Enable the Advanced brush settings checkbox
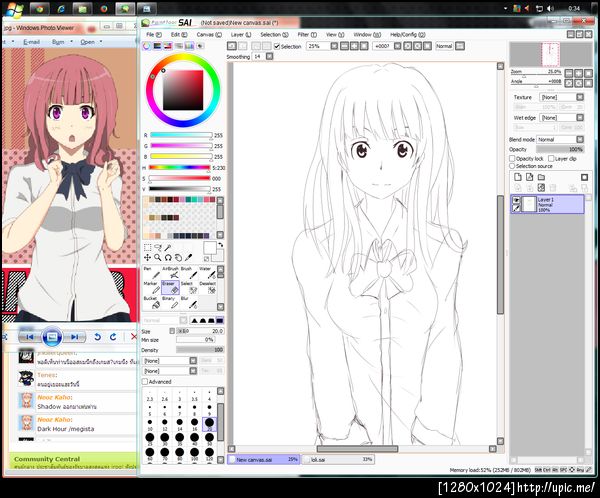Viewport: 600px width, 498px height. click(x=145, y=382)
